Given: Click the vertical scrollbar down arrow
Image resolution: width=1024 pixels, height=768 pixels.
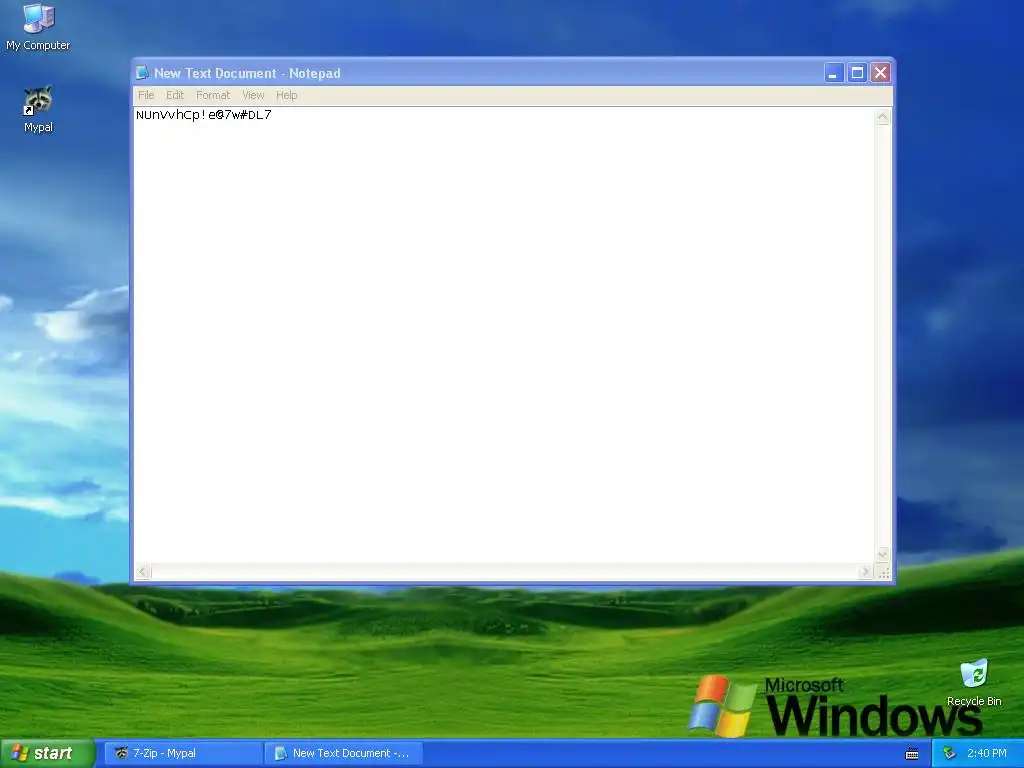Looking at the screenshot, I should (x=883, y=554).
